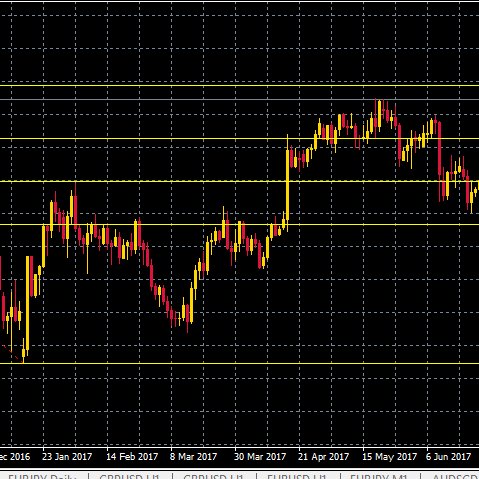Click the 30 Mar 2017 date label

[x=260, y=456]
